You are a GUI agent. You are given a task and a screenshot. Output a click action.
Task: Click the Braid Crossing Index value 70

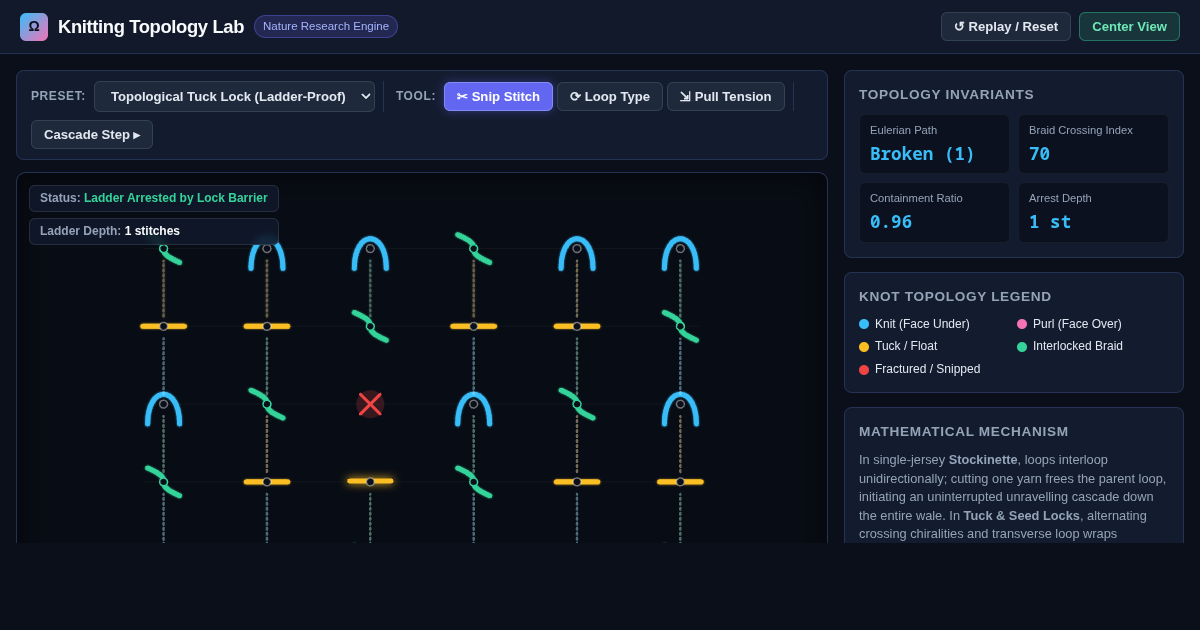(1040, 154)
